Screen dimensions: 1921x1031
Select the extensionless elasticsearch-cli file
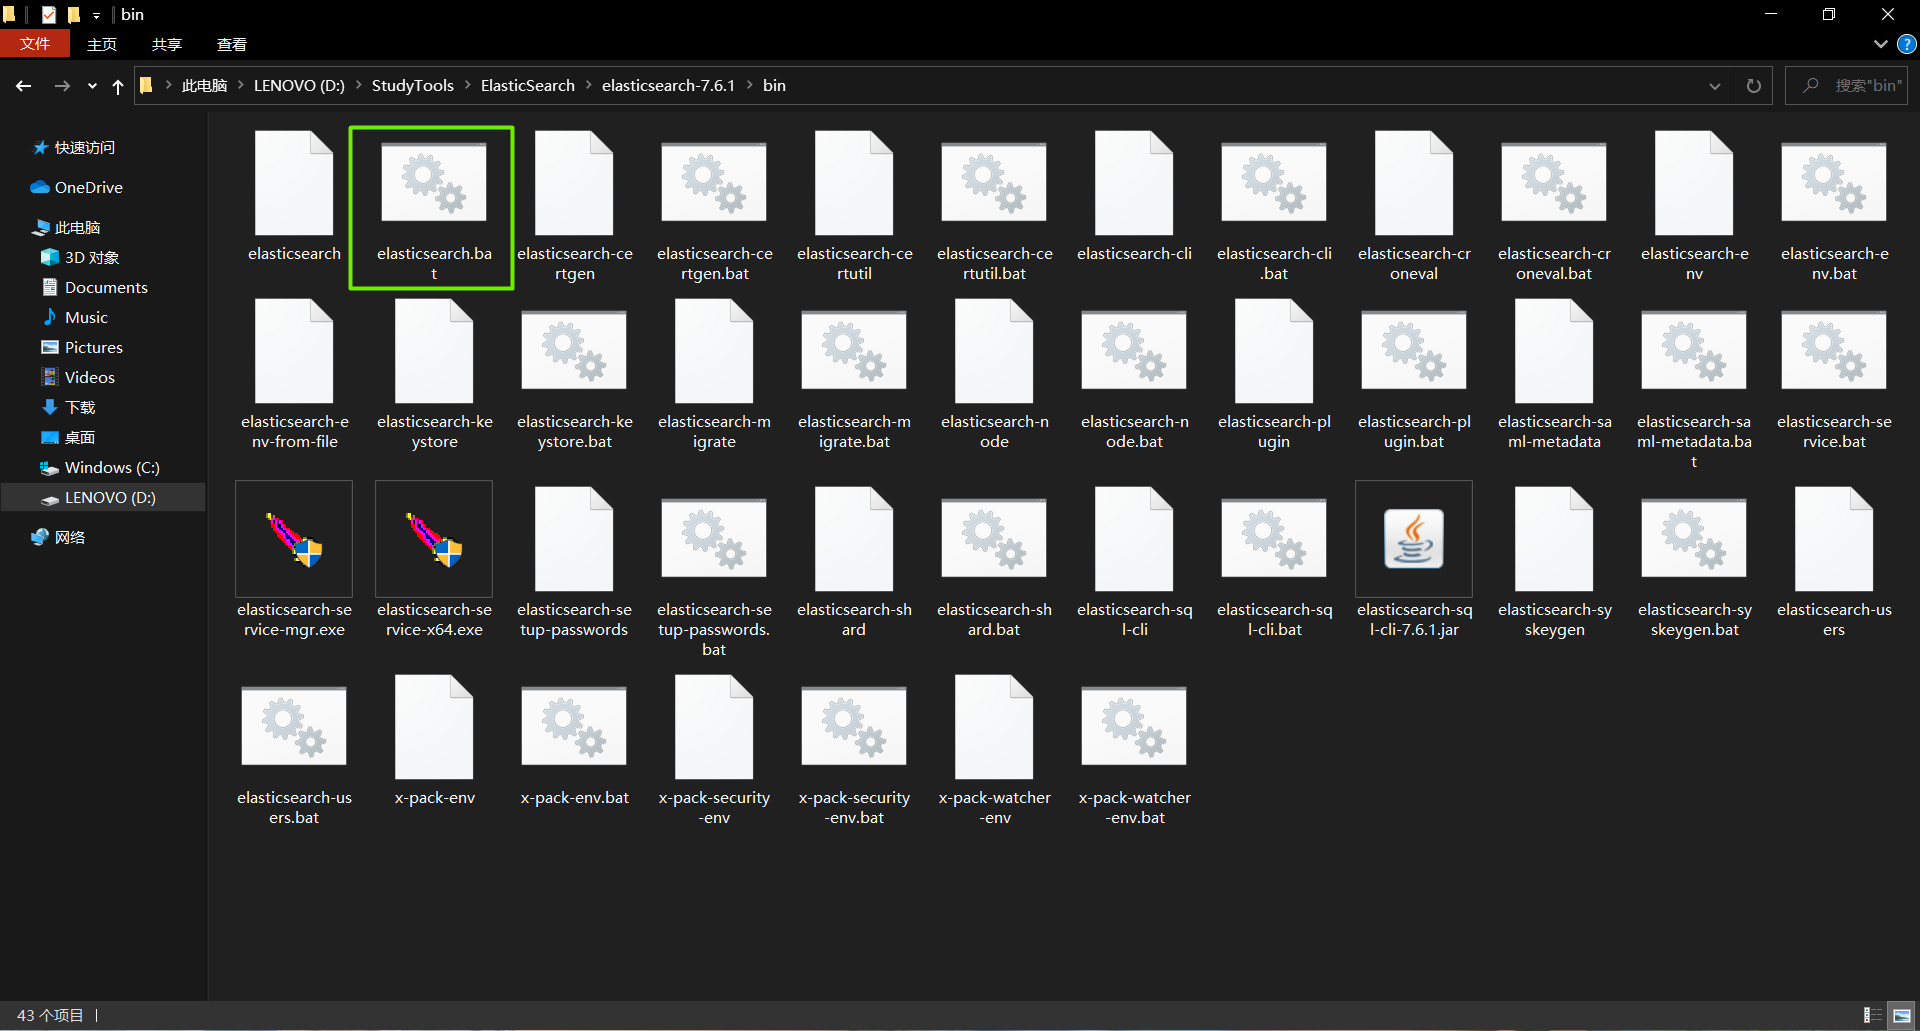click(x=1134, y=198)
